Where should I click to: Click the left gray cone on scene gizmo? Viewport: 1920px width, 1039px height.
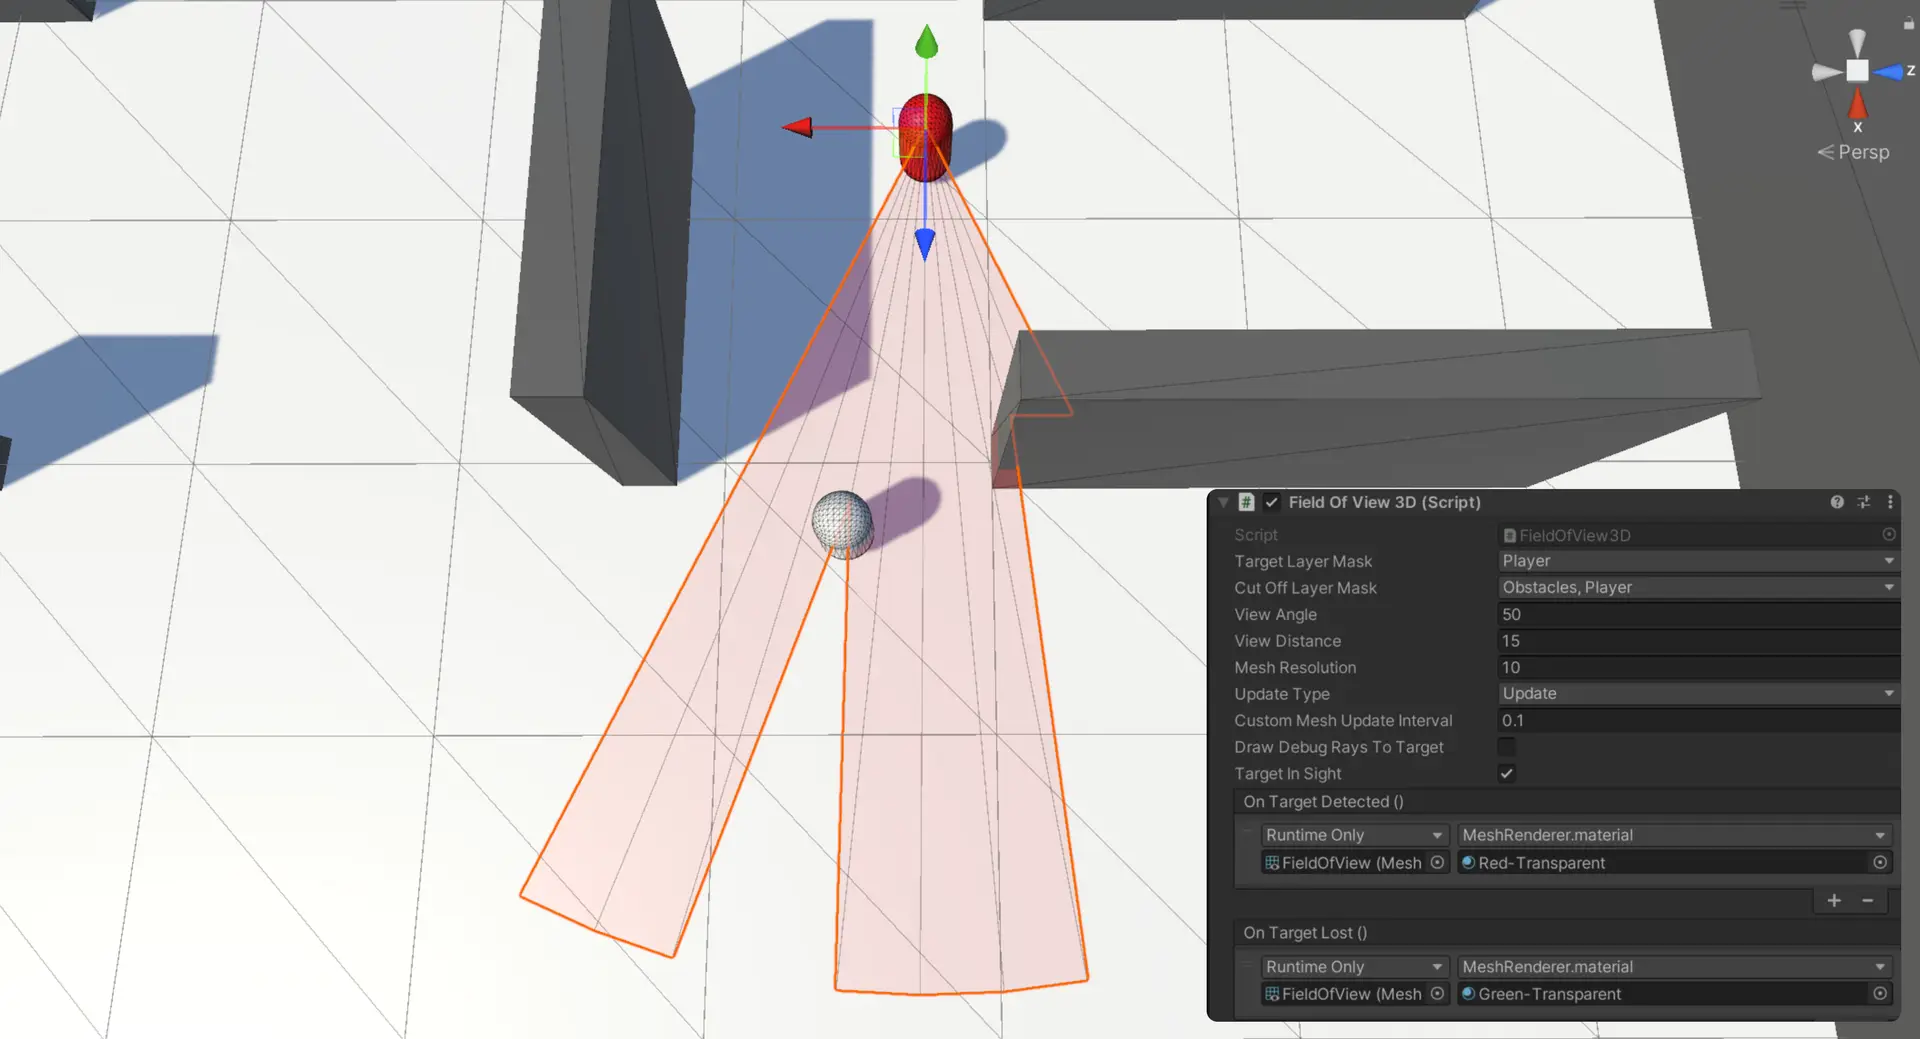click(1827, 71)
